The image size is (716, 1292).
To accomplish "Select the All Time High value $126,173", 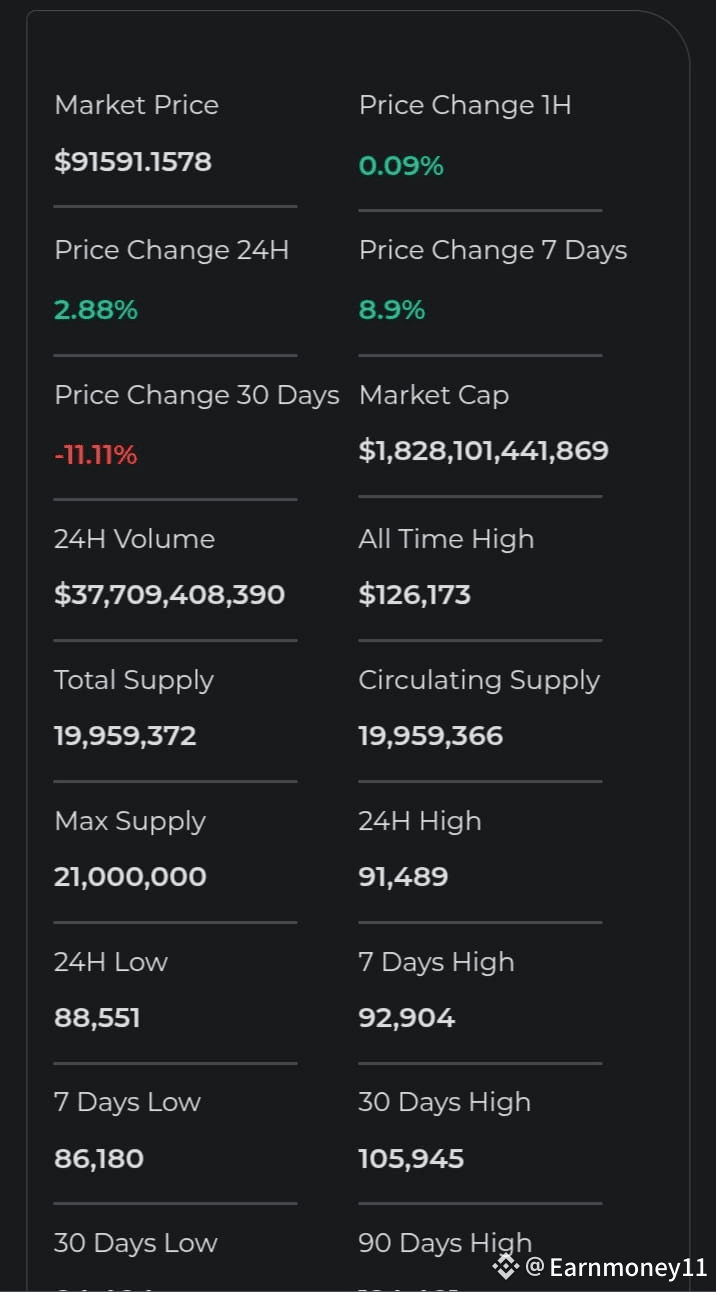I will (x=415, y=595).
